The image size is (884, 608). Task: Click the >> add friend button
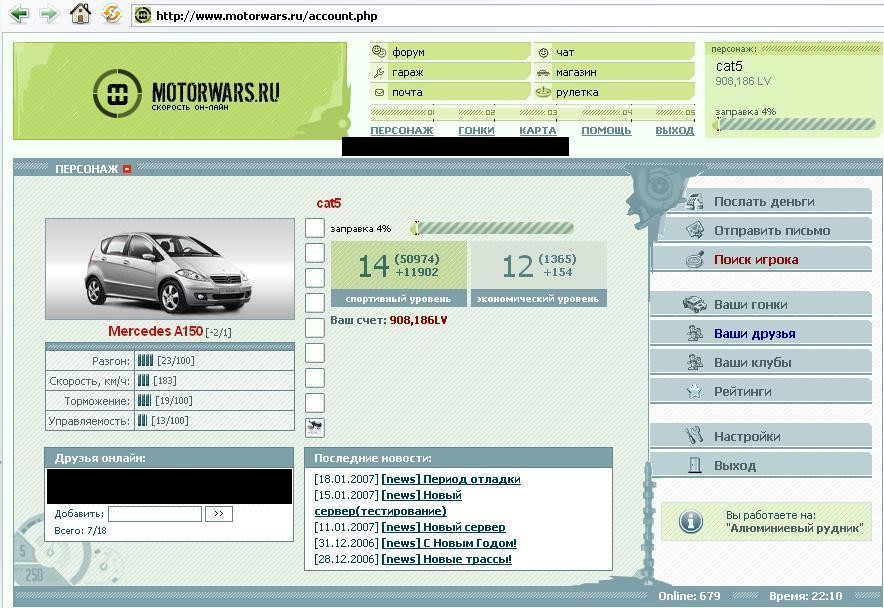pos(219,514)
